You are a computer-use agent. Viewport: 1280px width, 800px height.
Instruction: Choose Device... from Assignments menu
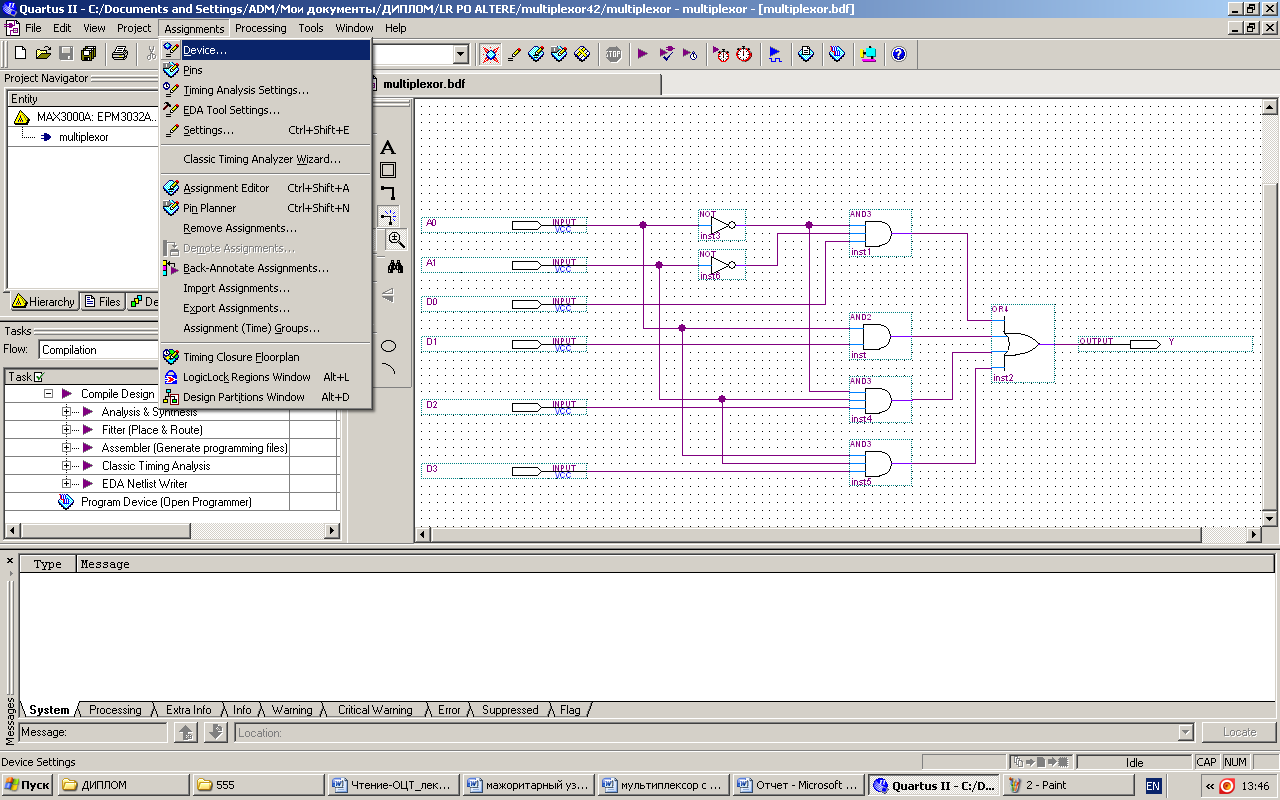click(x=266, y=50)
